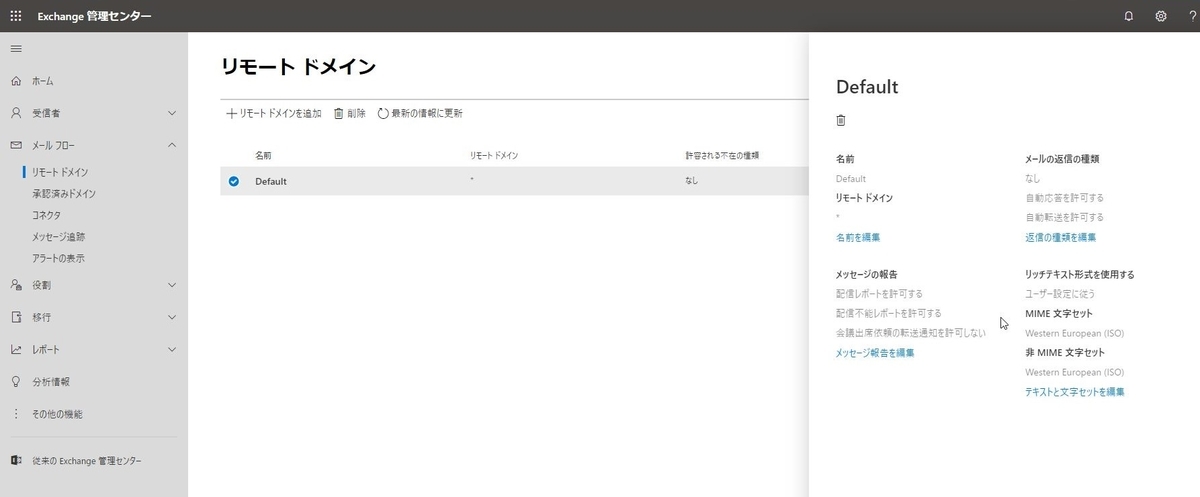
Task: Click the Default name in the table row
Action: coord(271,181)
